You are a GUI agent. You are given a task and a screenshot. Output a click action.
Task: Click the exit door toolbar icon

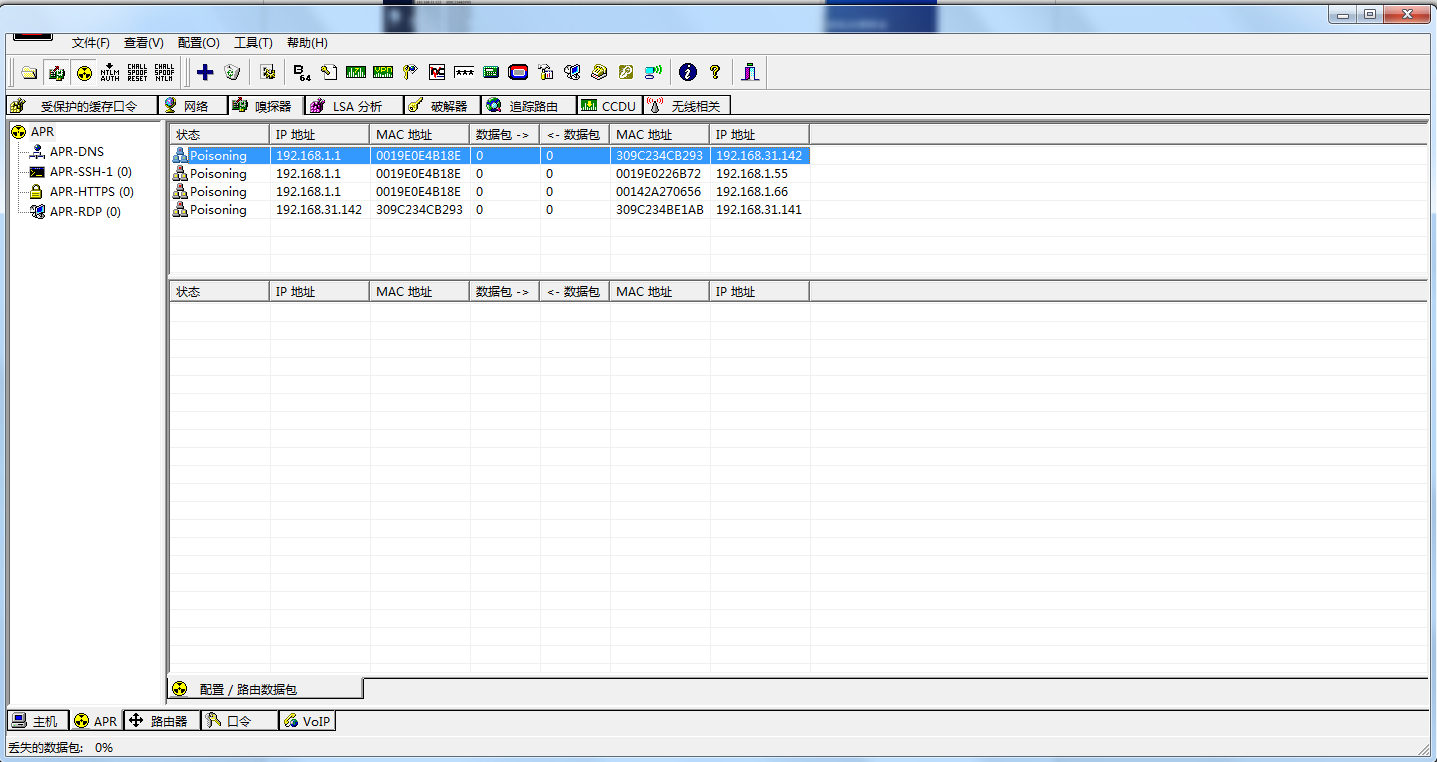tap(750, 72)
